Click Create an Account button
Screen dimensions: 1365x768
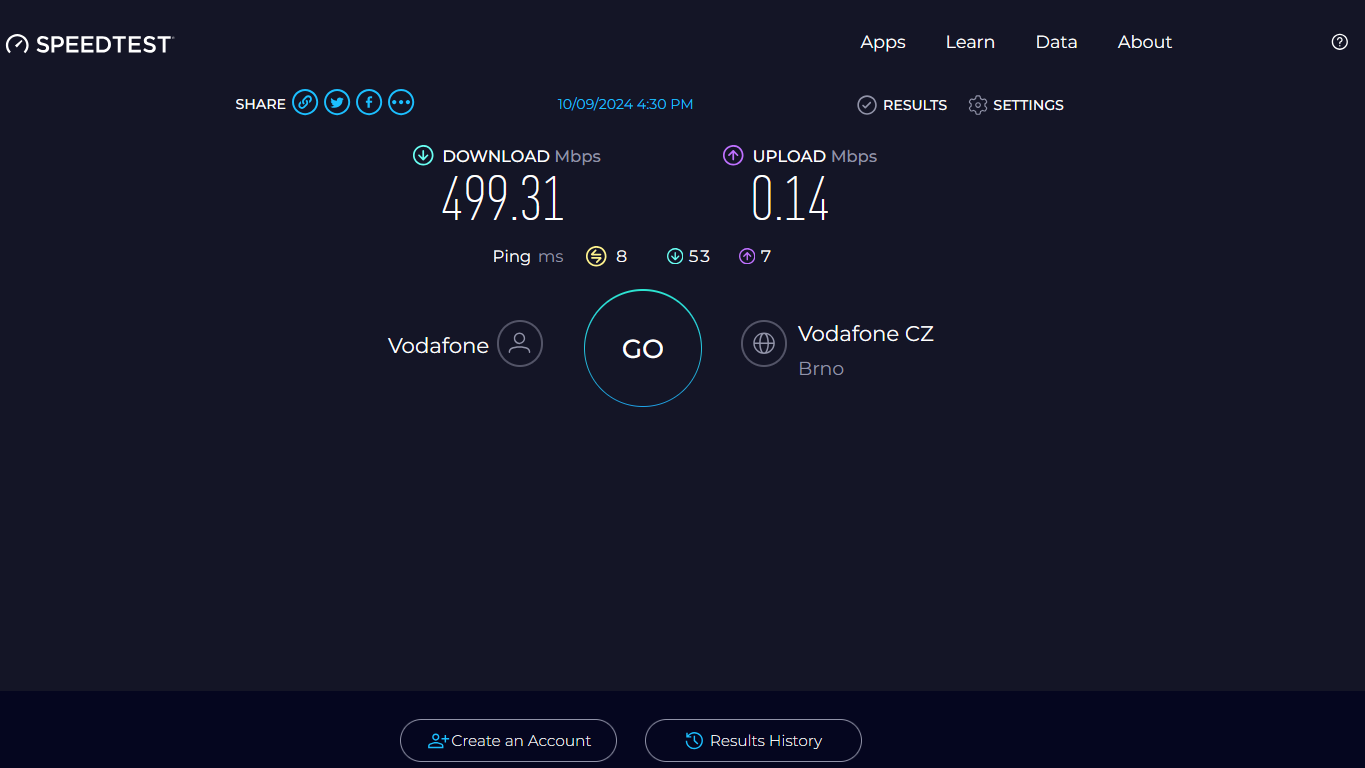[508, 741]
